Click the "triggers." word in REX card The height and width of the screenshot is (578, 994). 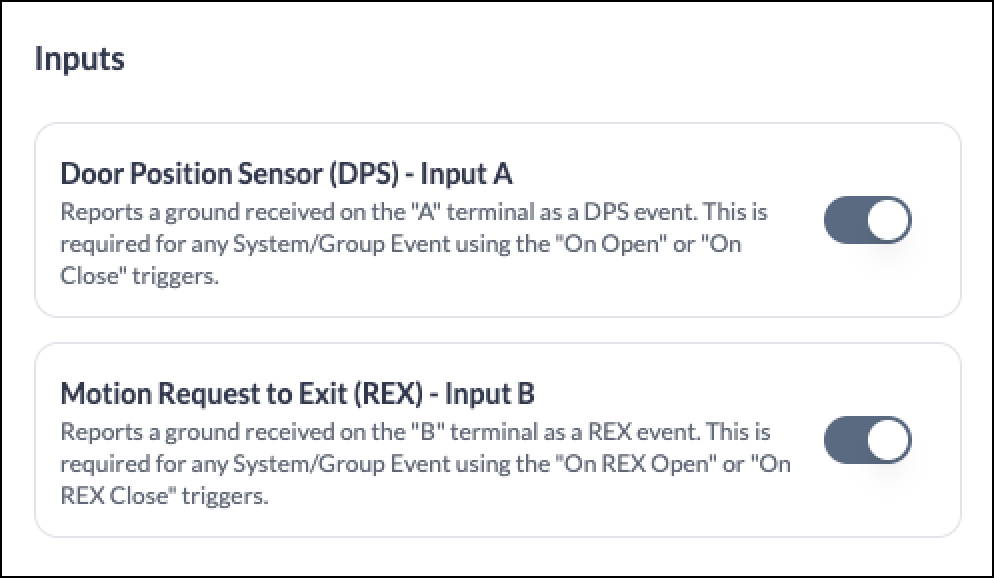(x=225, y=496)
